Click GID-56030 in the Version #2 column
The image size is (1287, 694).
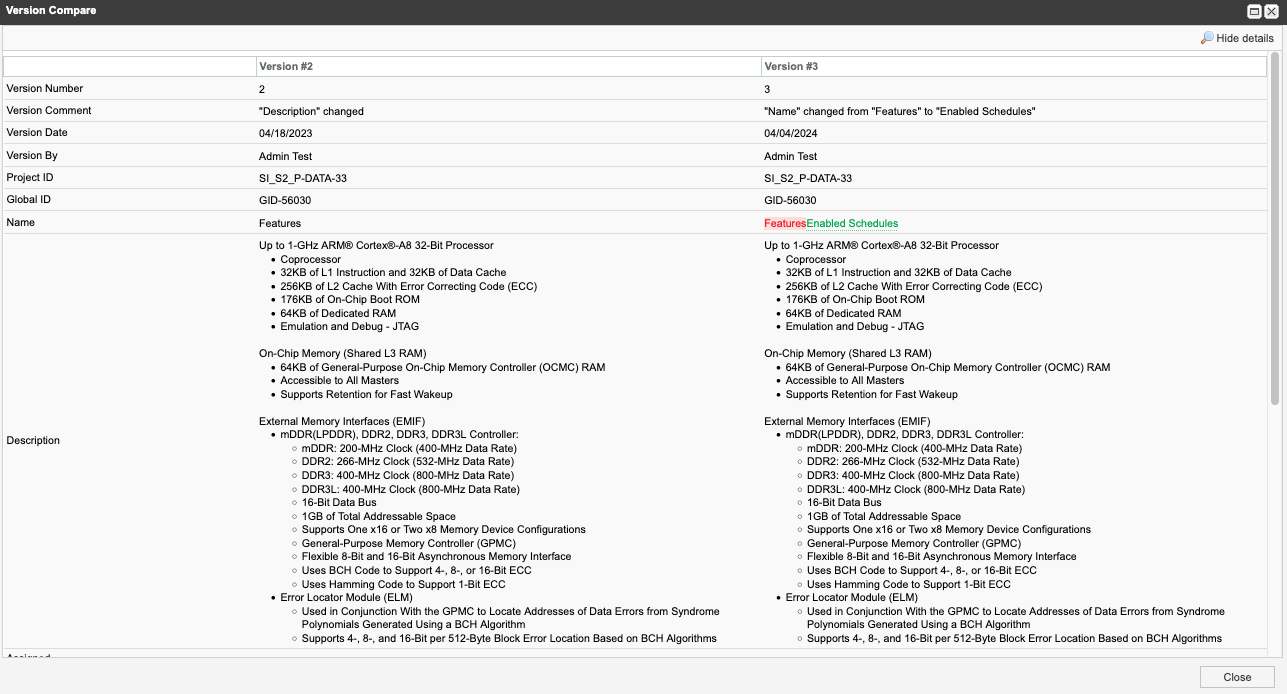tap(285, 201)
